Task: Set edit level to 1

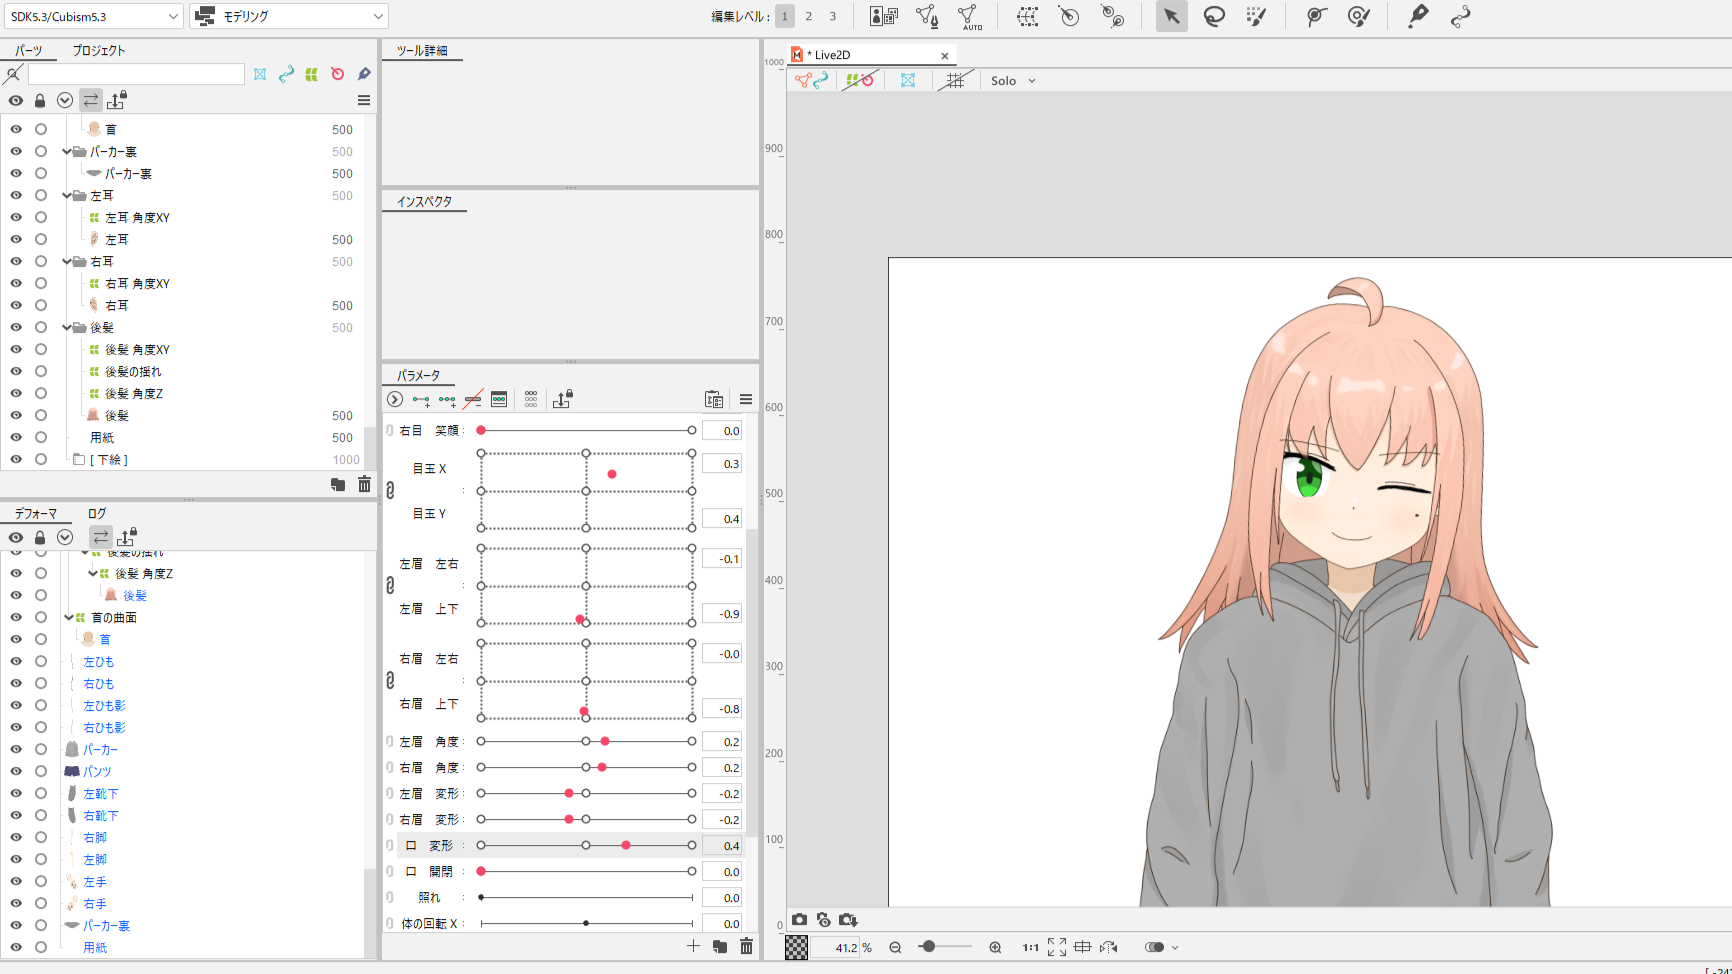Action: 785,16
